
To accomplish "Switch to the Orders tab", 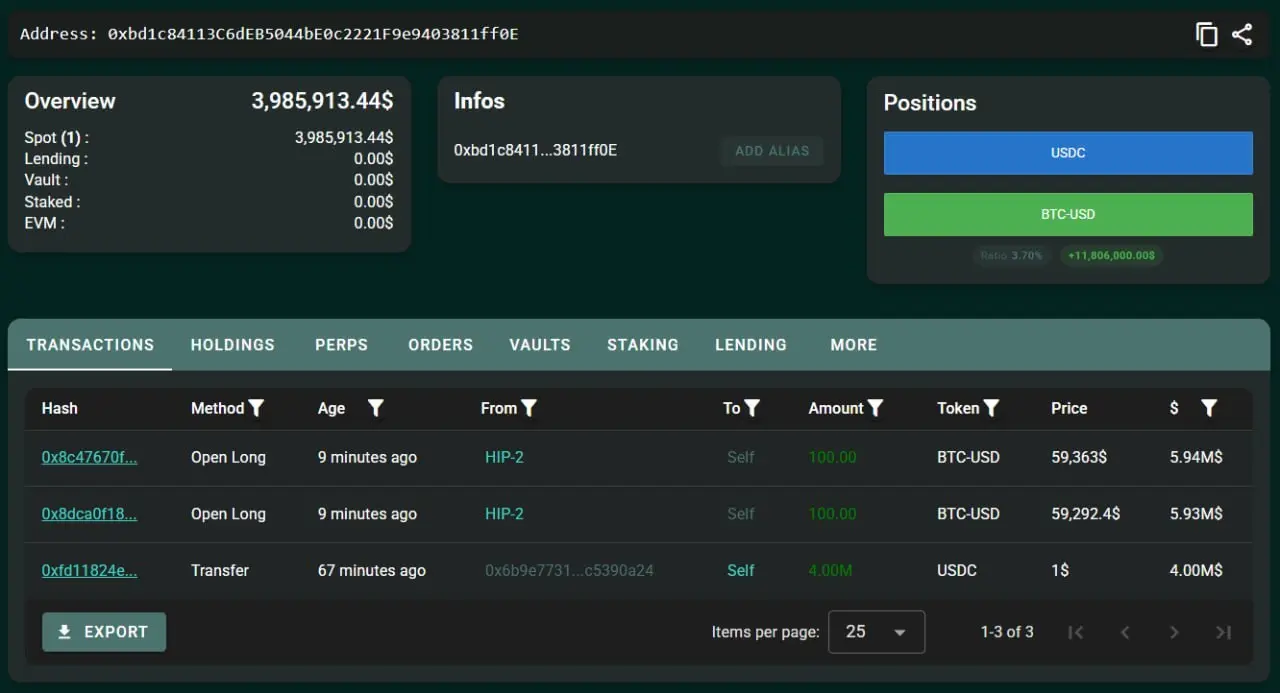I will 441,345.
